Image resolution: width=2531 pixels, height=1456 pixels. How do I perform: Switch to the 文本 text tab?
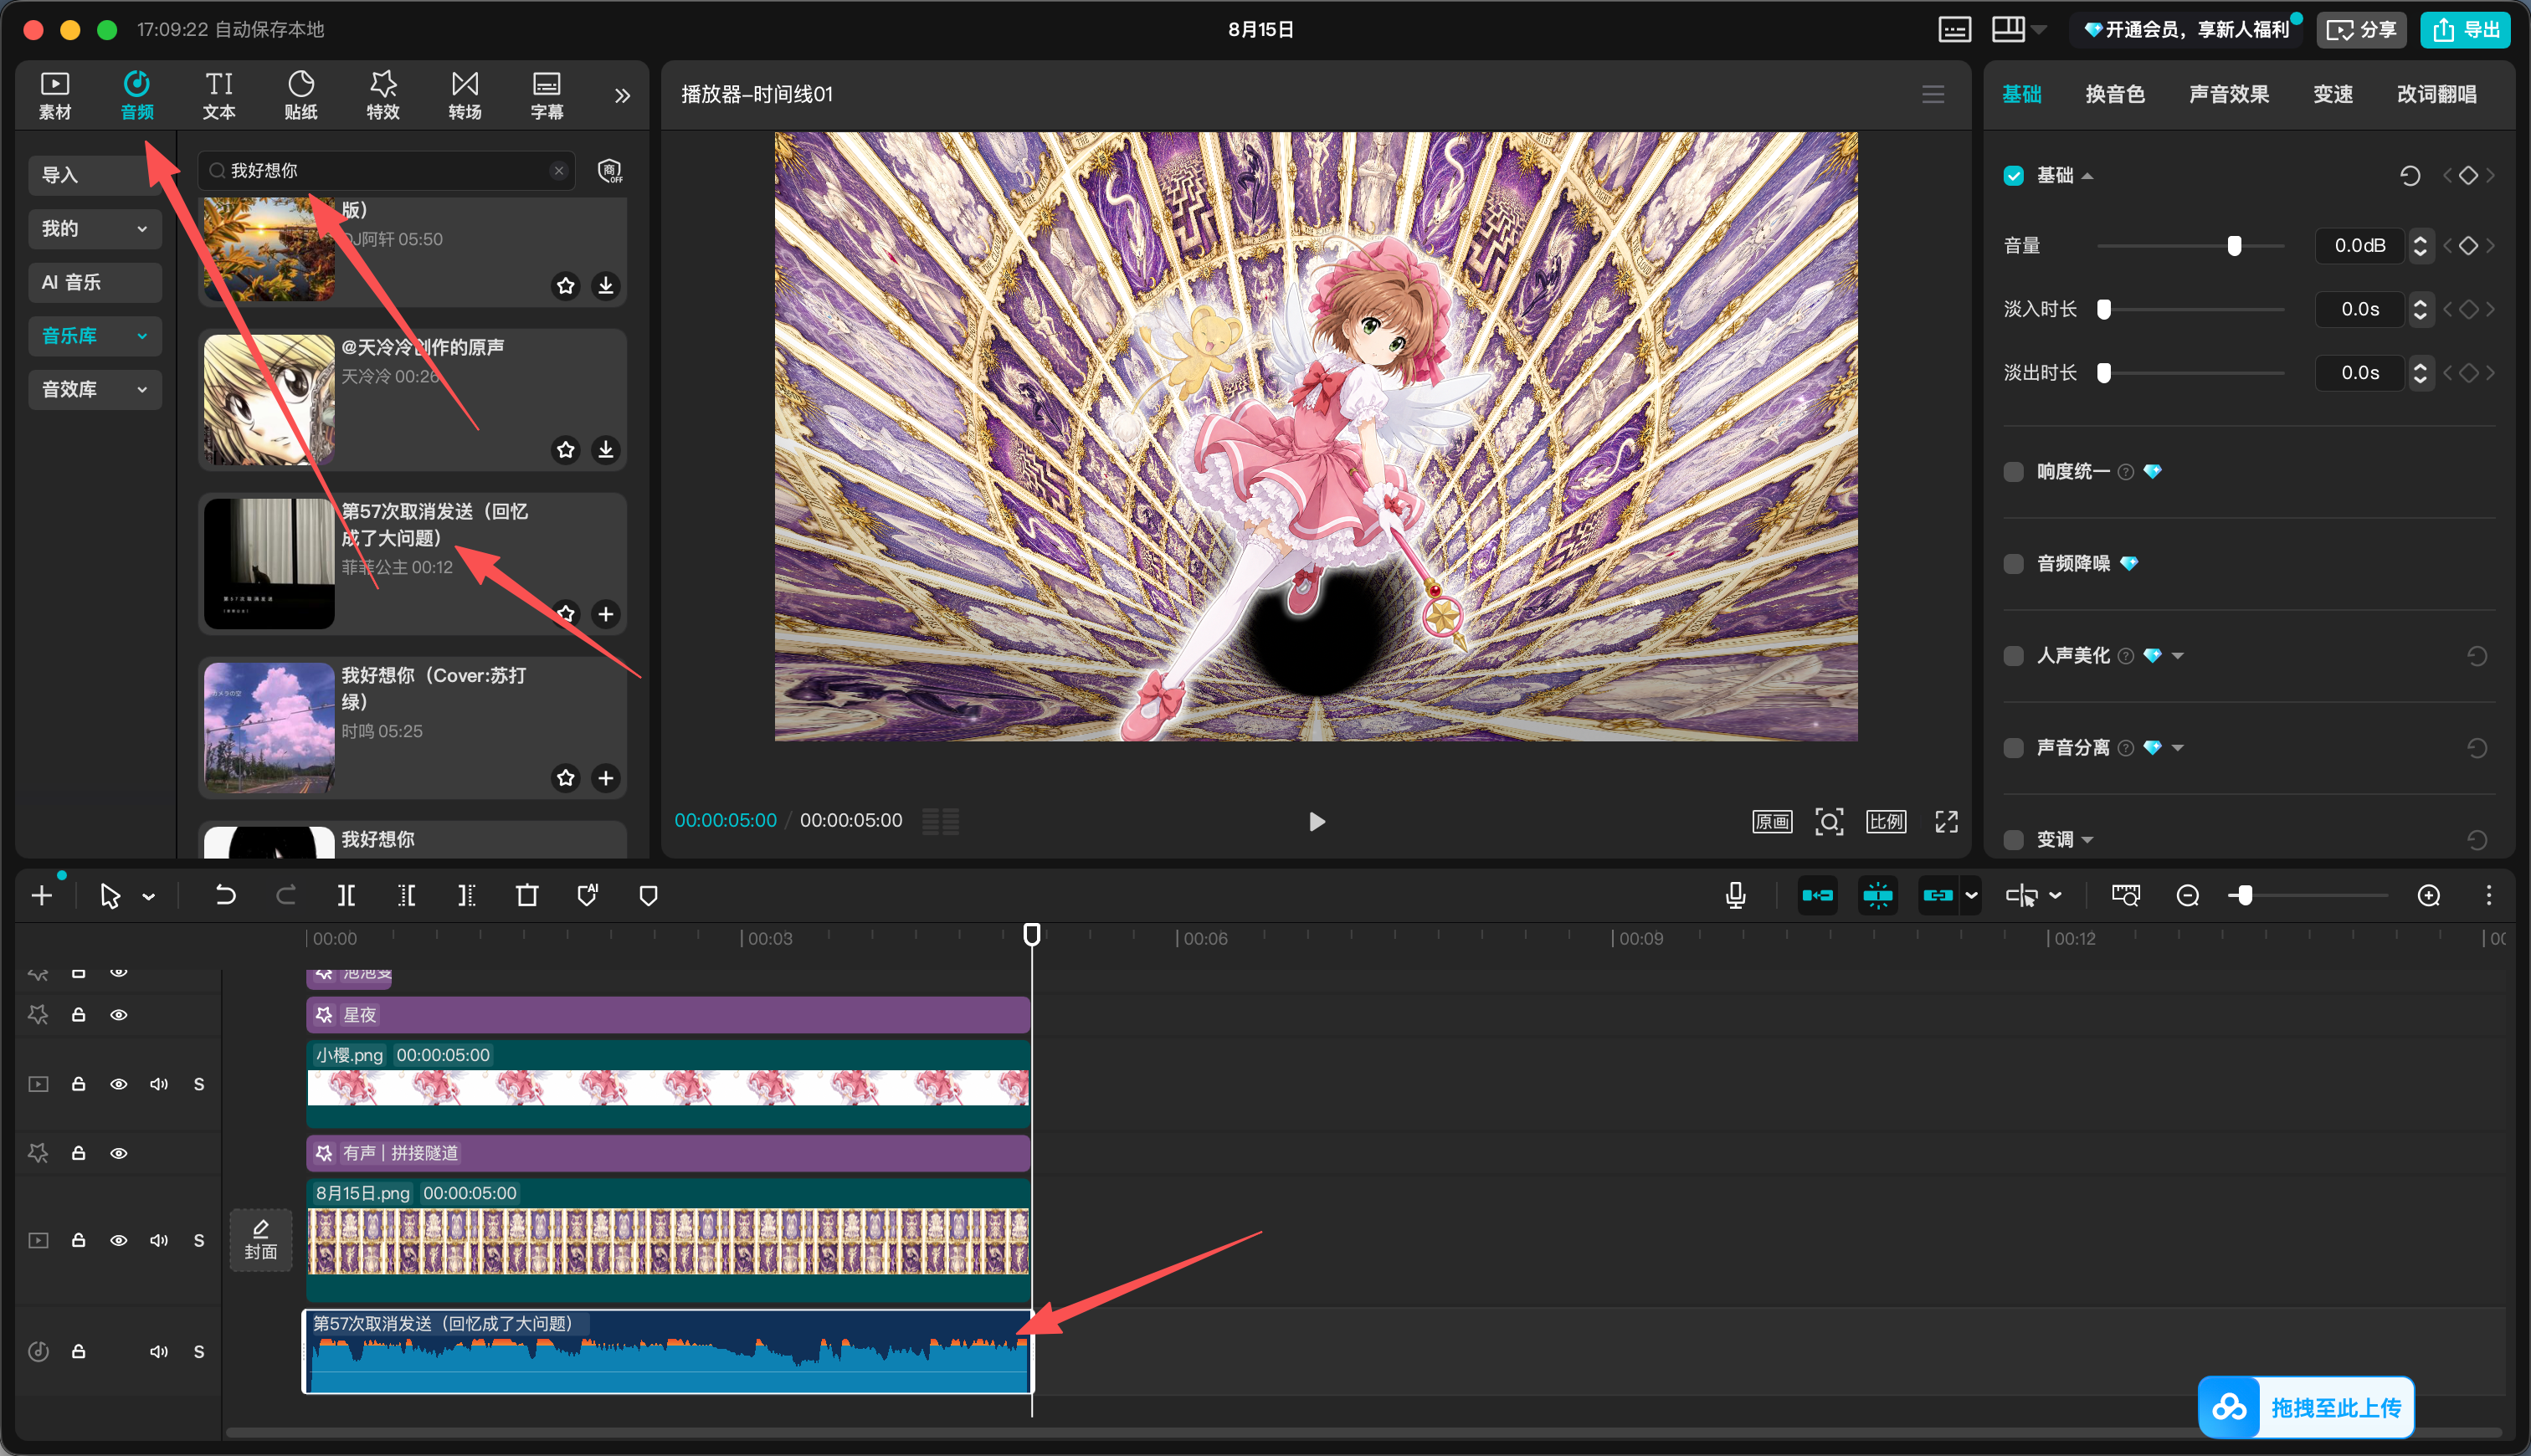(x=219, y=95)
